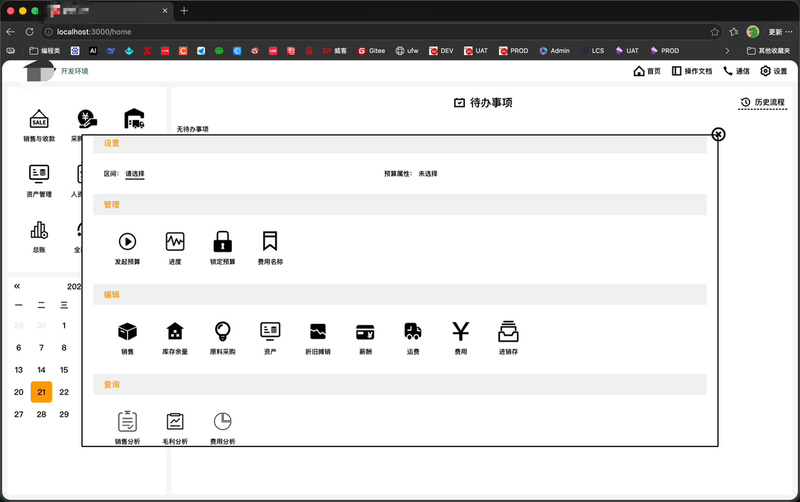The image size is (800, 502).
Task: Open the 威客 bookmark
Action: (335, 51)
